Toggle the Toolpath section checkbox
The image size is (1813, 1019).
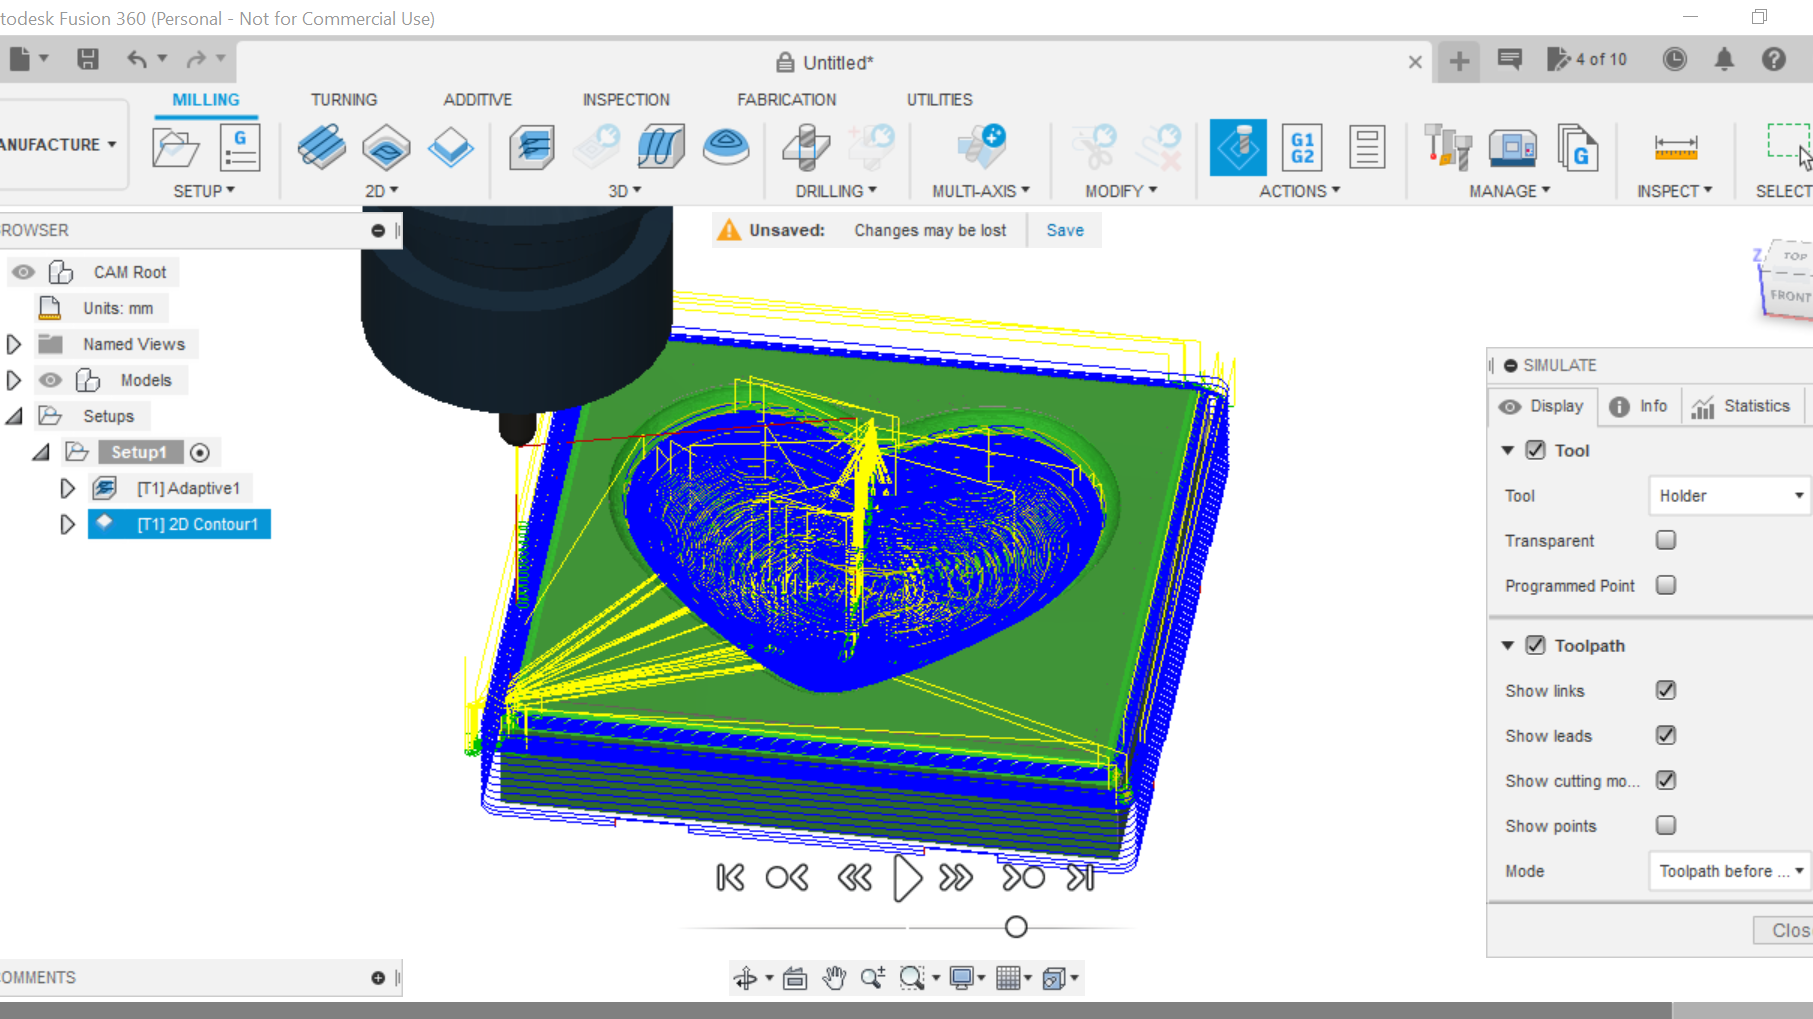click(1536, 645)
